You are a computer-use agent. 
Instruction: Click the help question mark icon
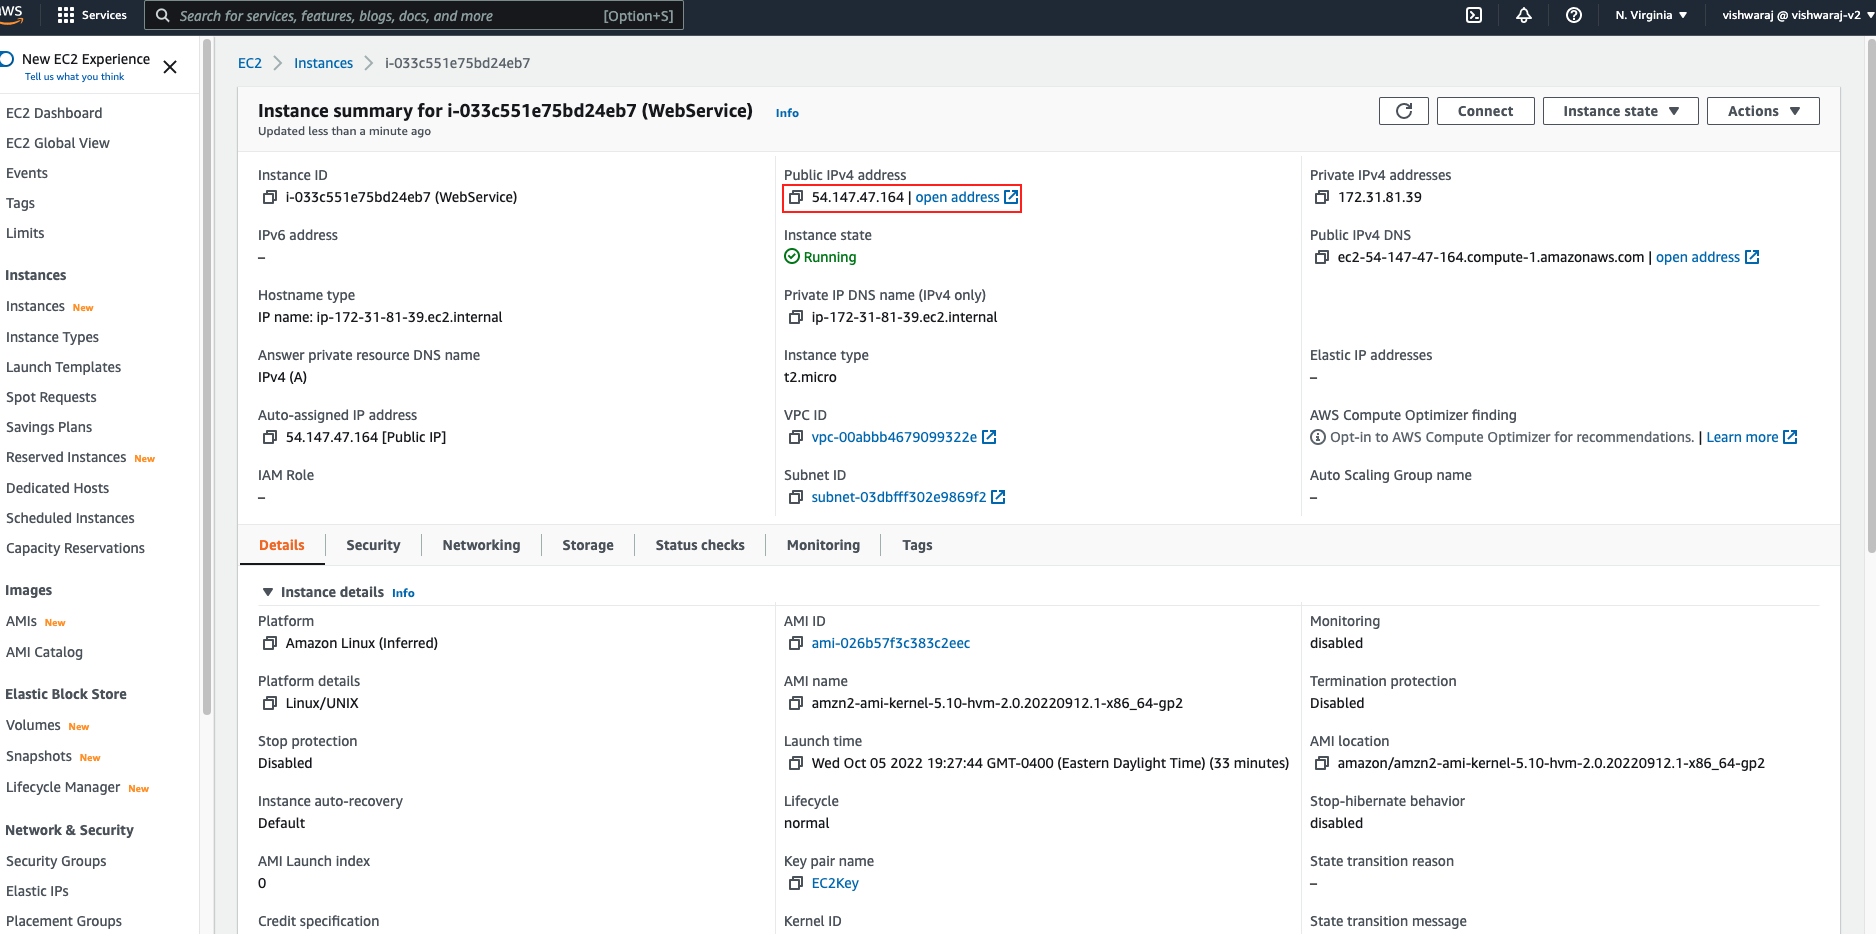1573,15
